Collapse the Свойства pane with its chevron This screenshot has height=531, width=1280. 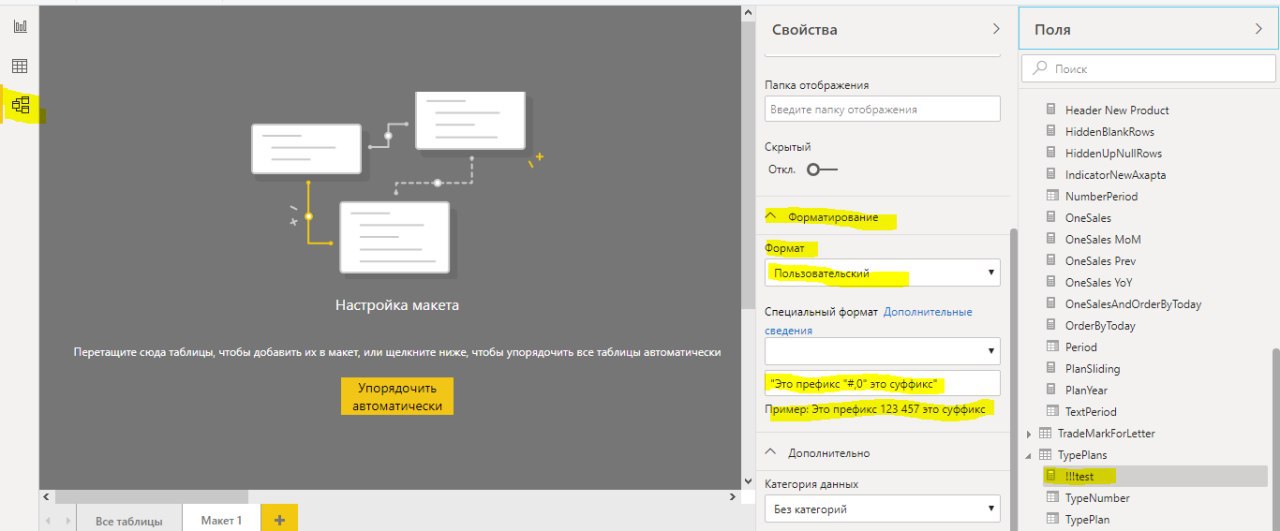(996, 29)
